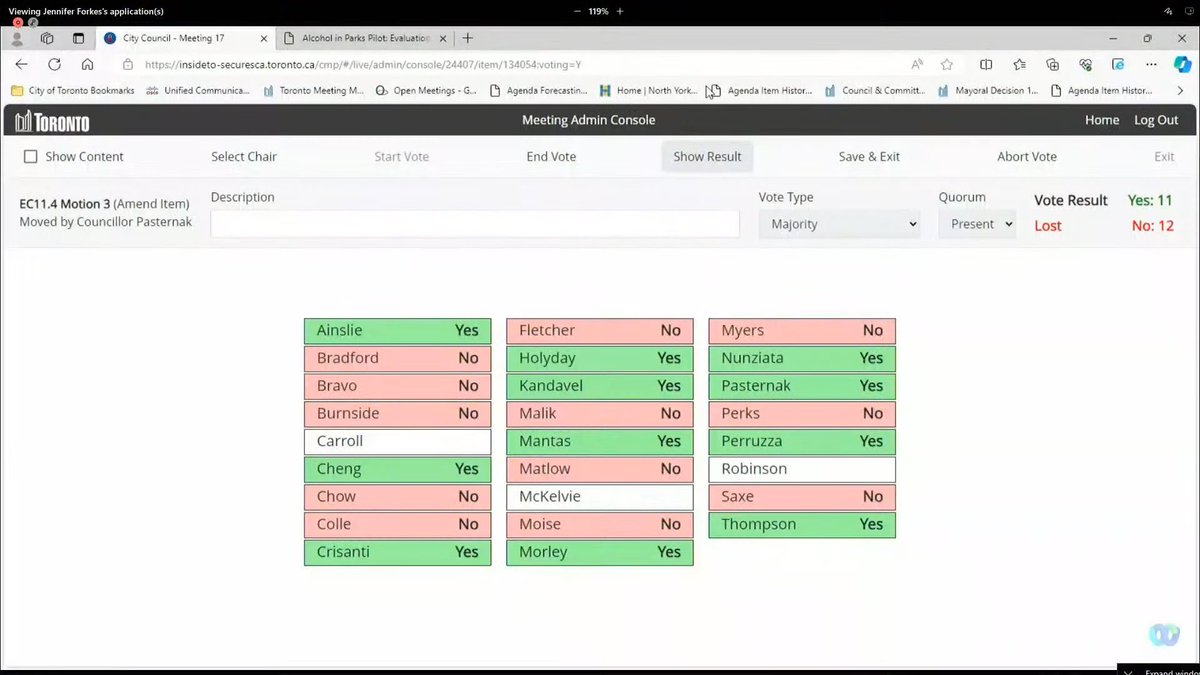Click the EC11.4 Motion 3 label

65,204
